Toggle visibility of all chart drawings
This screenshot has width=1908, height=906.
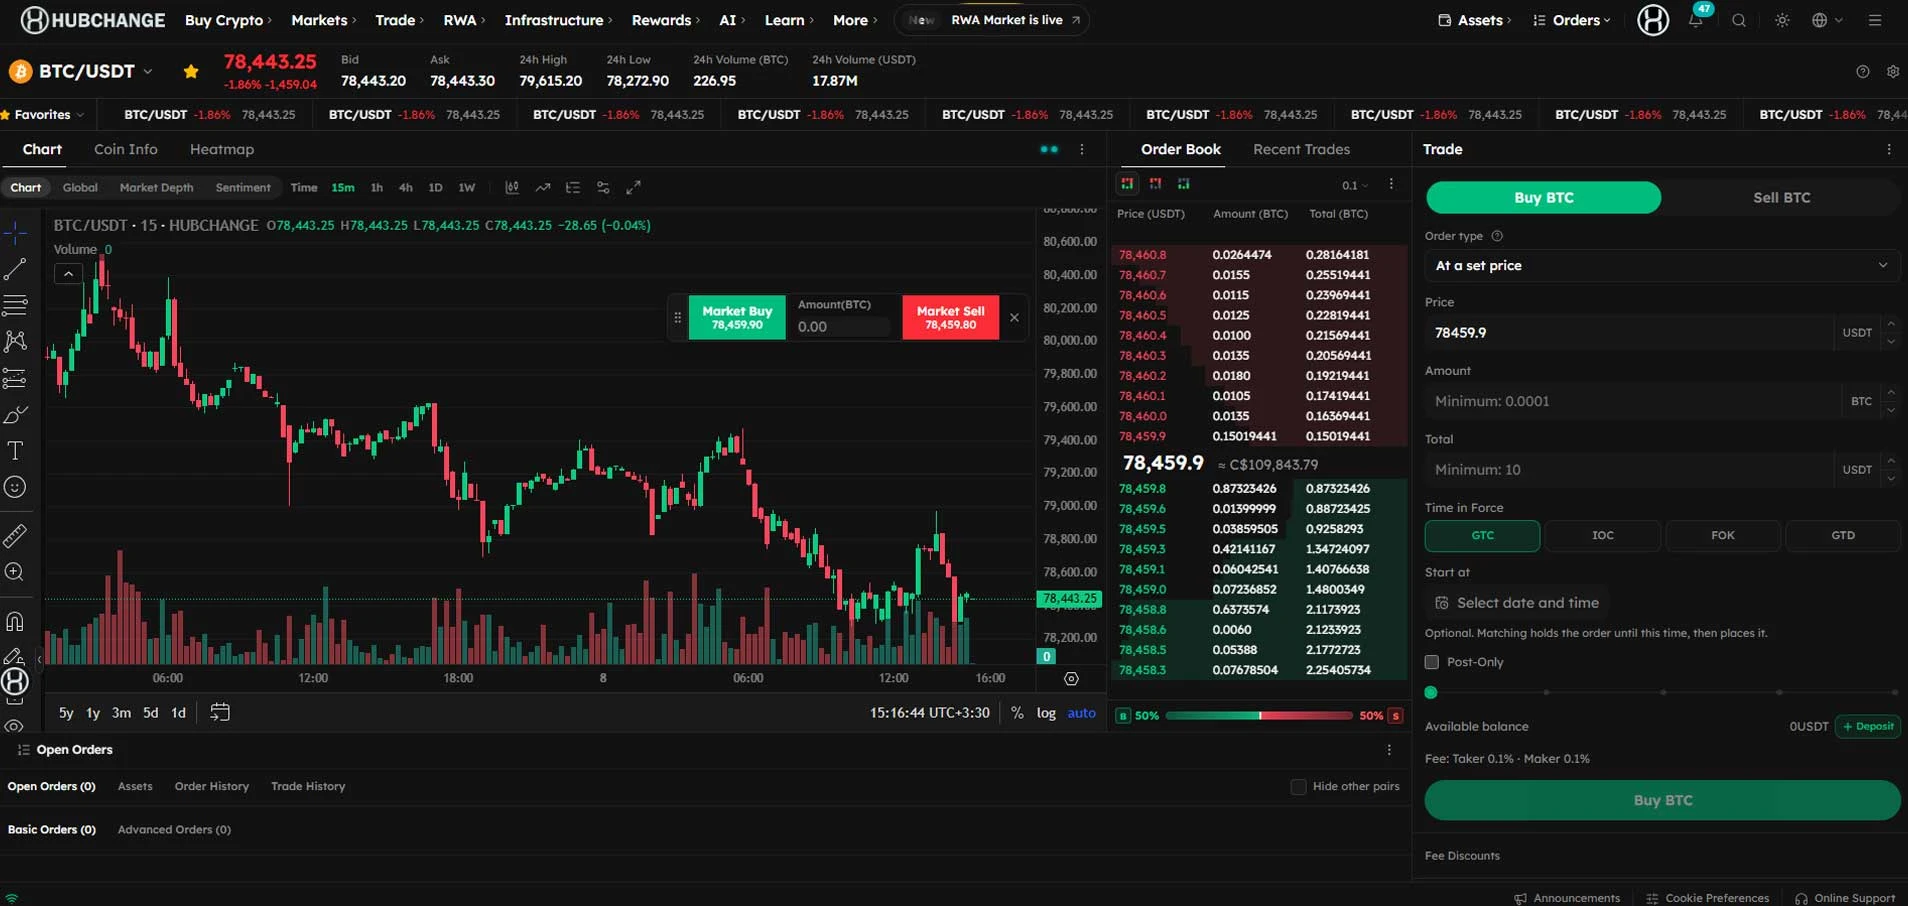pos(15,726)
